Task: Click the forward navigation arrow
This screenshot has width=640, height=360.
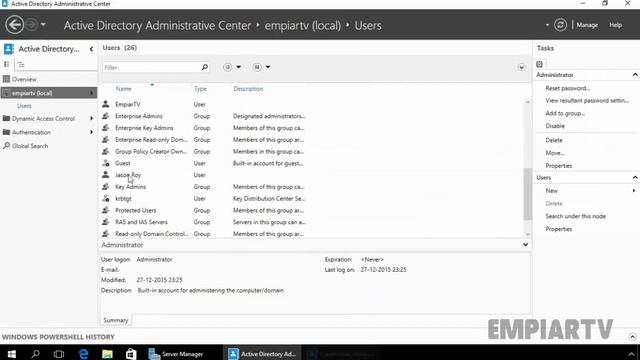Action: (x=31, y=25)
